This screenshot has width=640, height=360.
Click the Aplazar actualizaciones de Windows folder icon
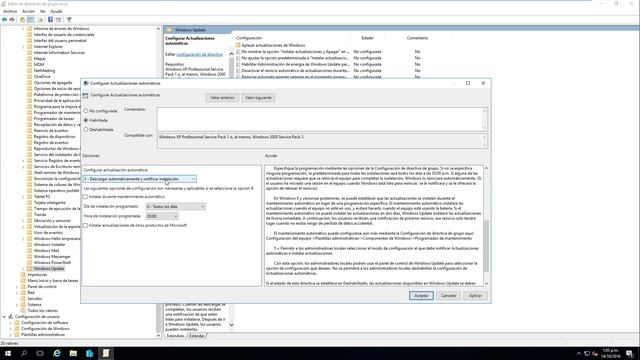click(238, 45)
